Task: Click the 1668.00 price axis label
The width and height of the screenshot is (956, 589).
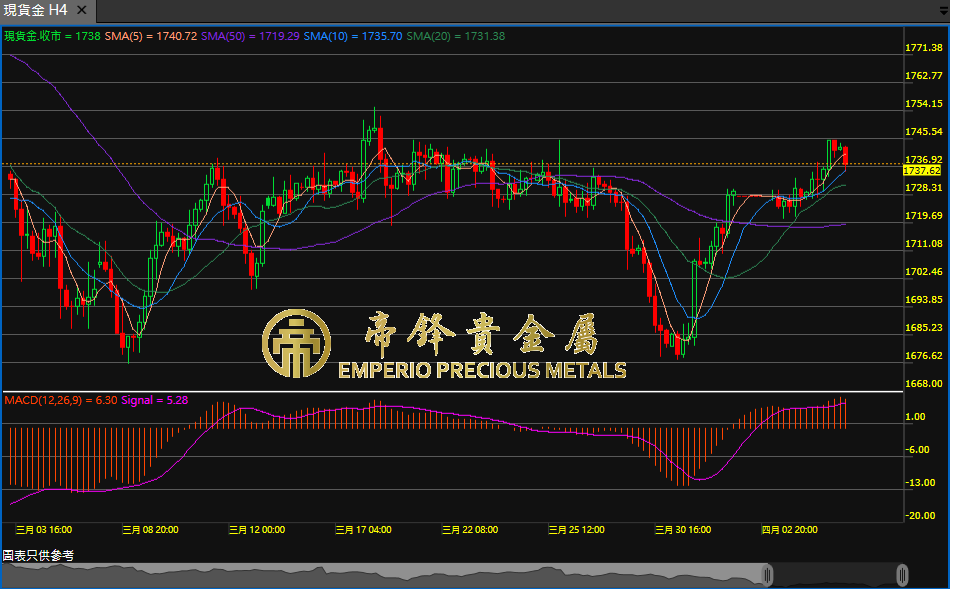Action: (x=924, y=384)
